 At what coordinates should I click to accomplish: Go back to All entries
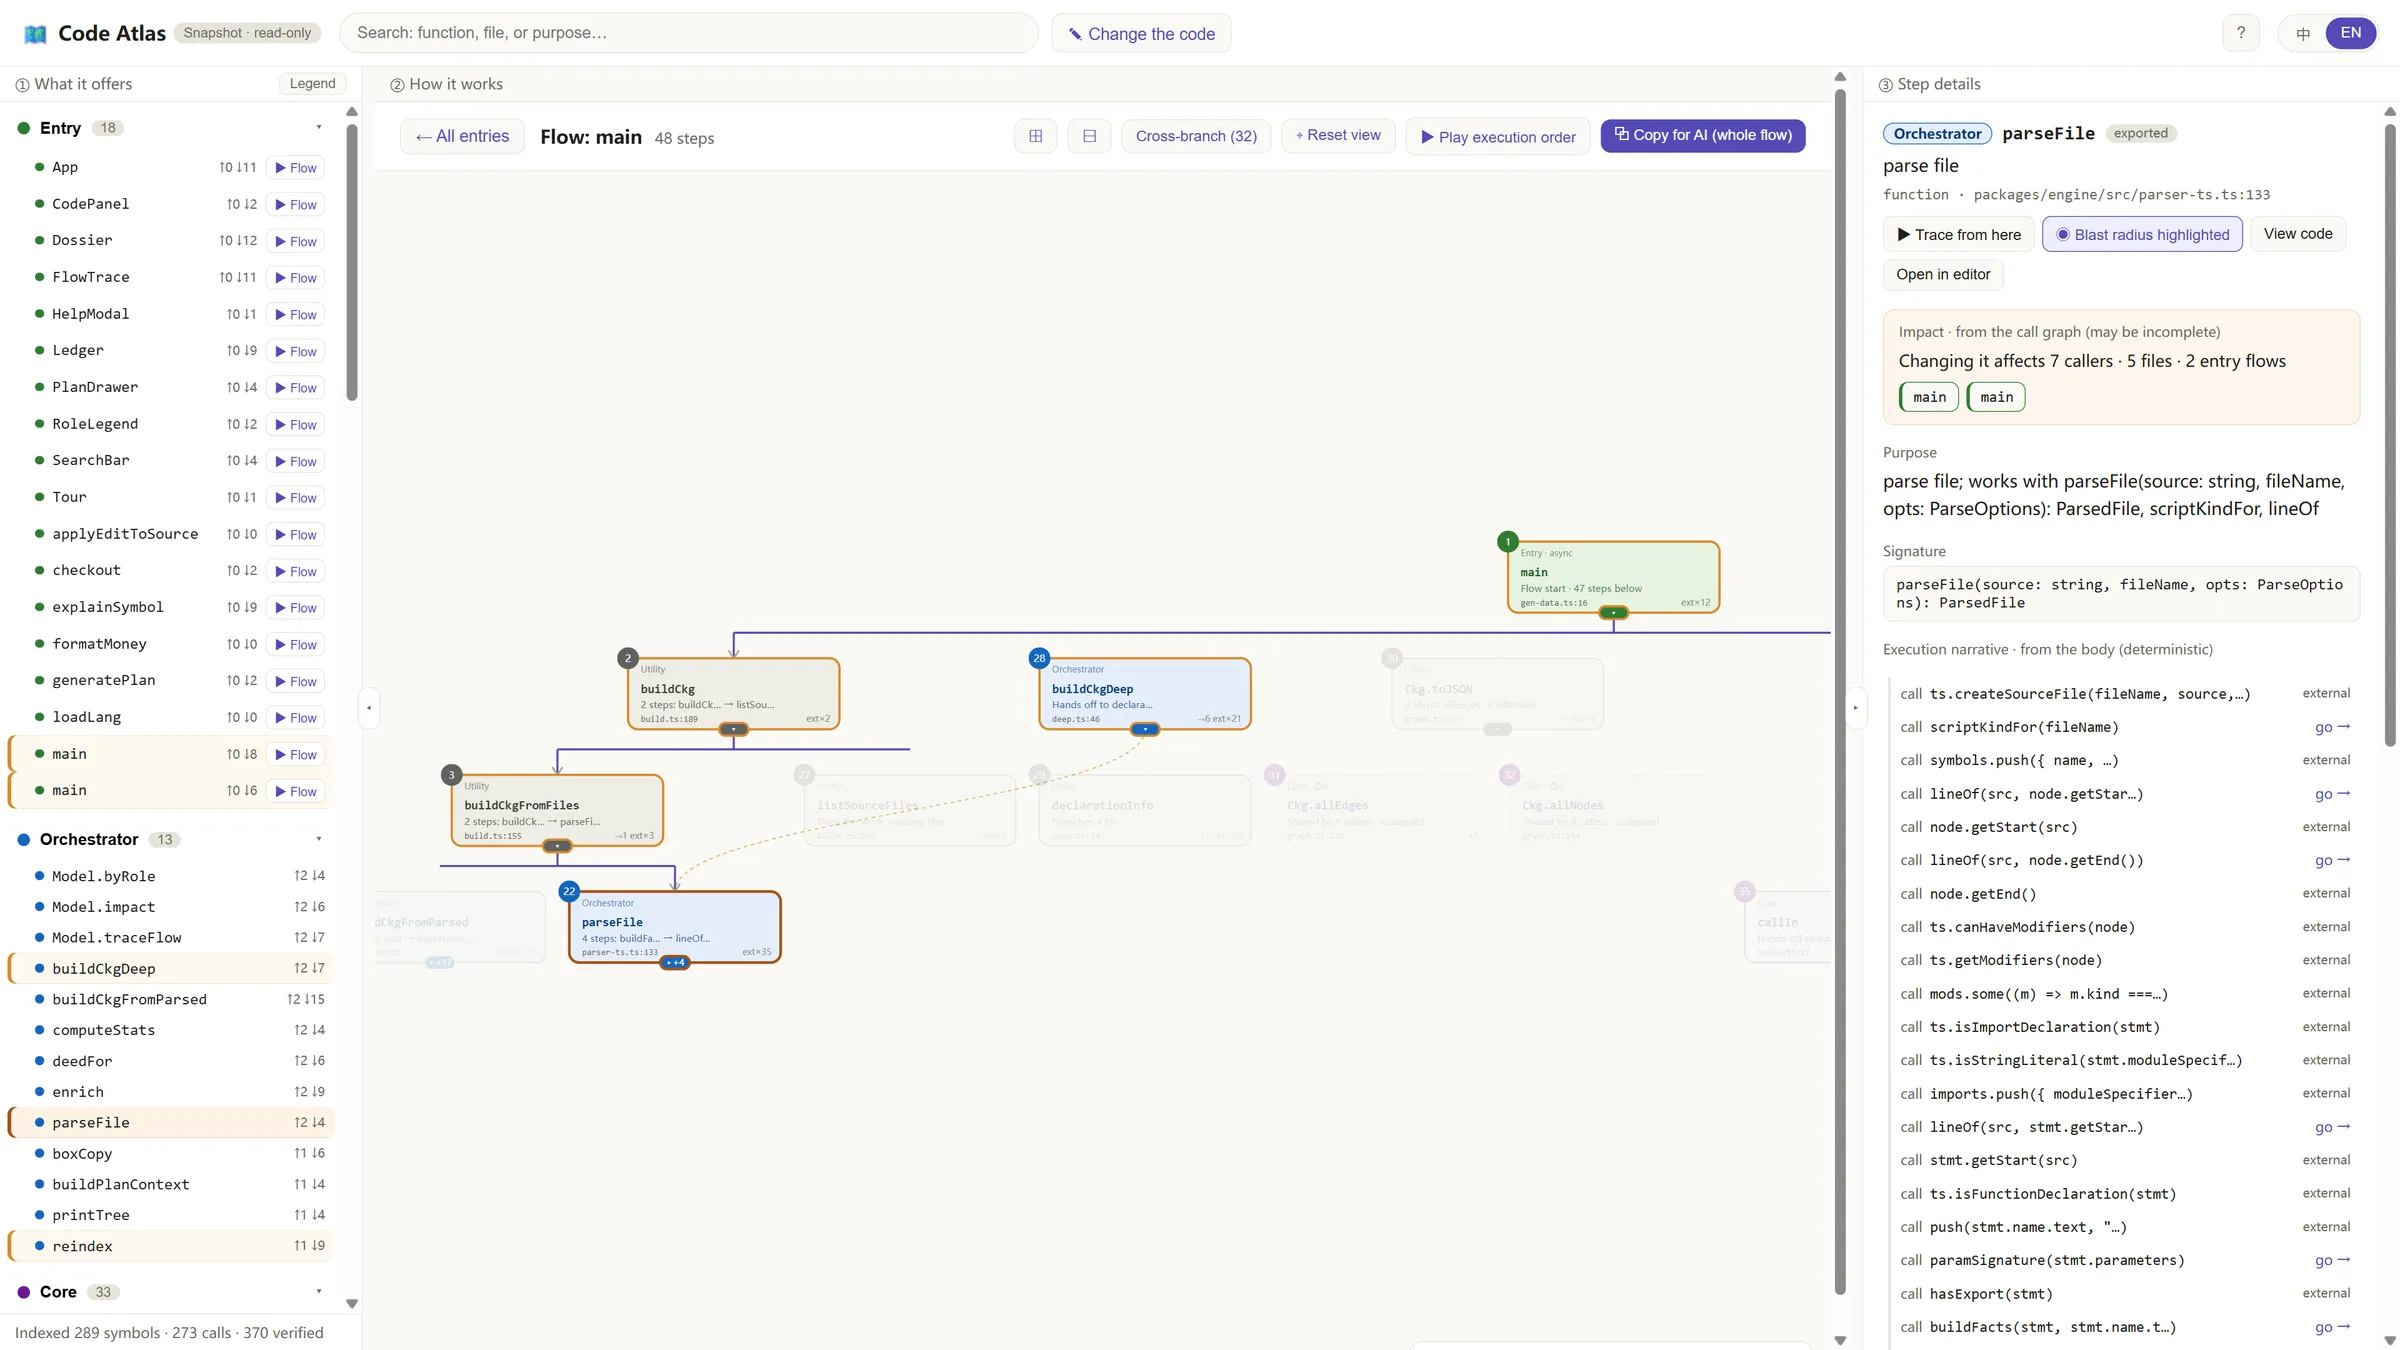[462, 136]
